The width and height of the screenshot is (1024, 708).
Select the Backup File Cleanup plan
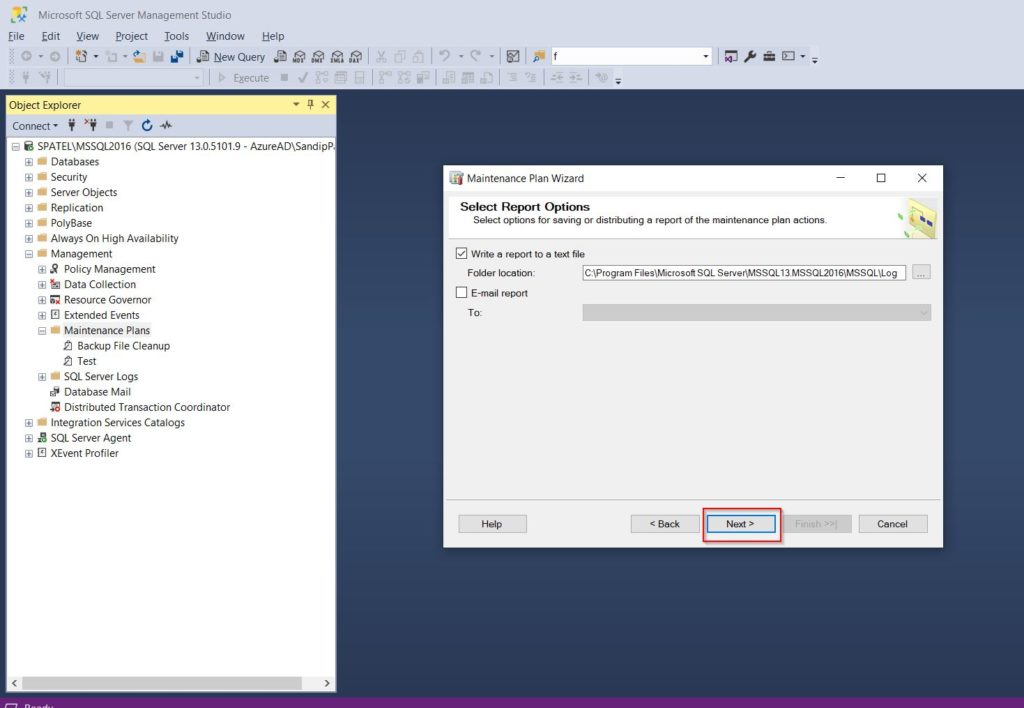123,346
